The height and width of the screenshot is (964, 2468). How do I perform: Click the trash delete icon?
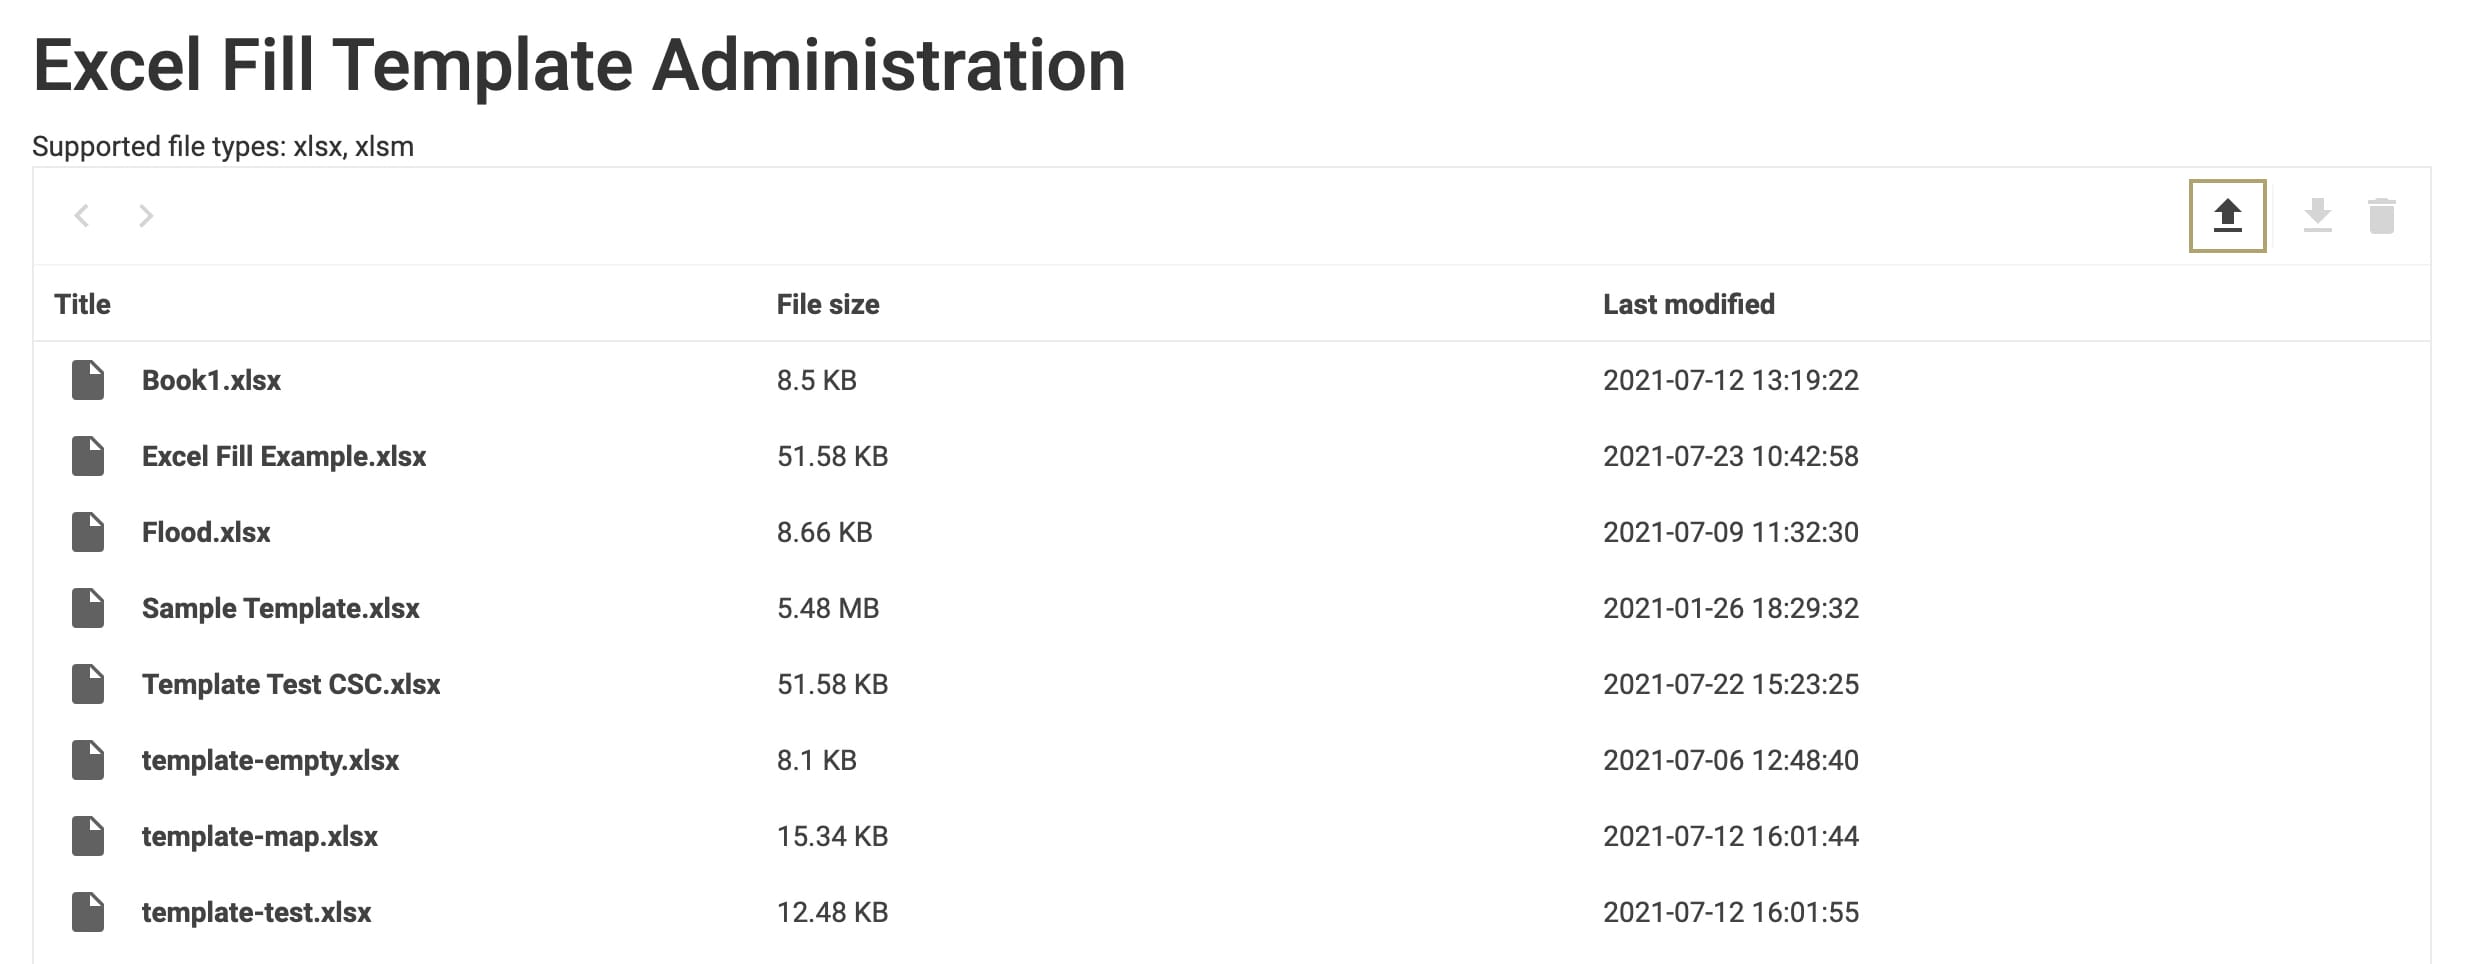(2381, 216)
